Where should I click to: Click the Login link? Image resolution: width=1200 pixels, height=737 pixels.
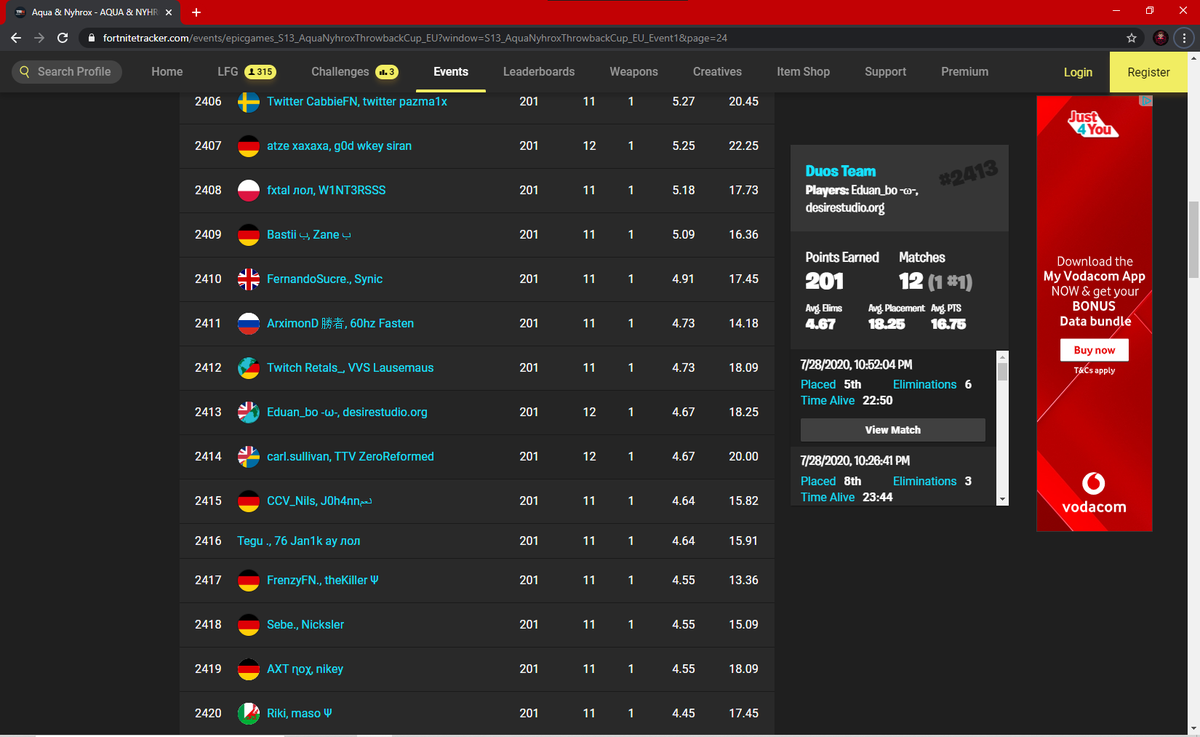pos(1078,72)
